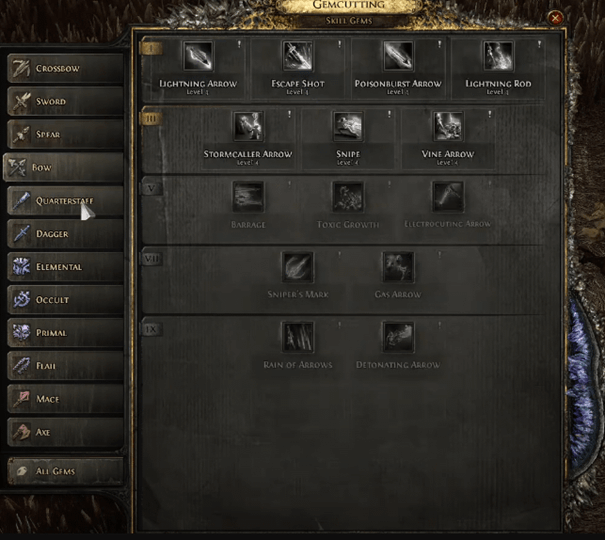Click the Rain of Arrows icon
This screenshot has height=540, width=605.
(297, 338)
